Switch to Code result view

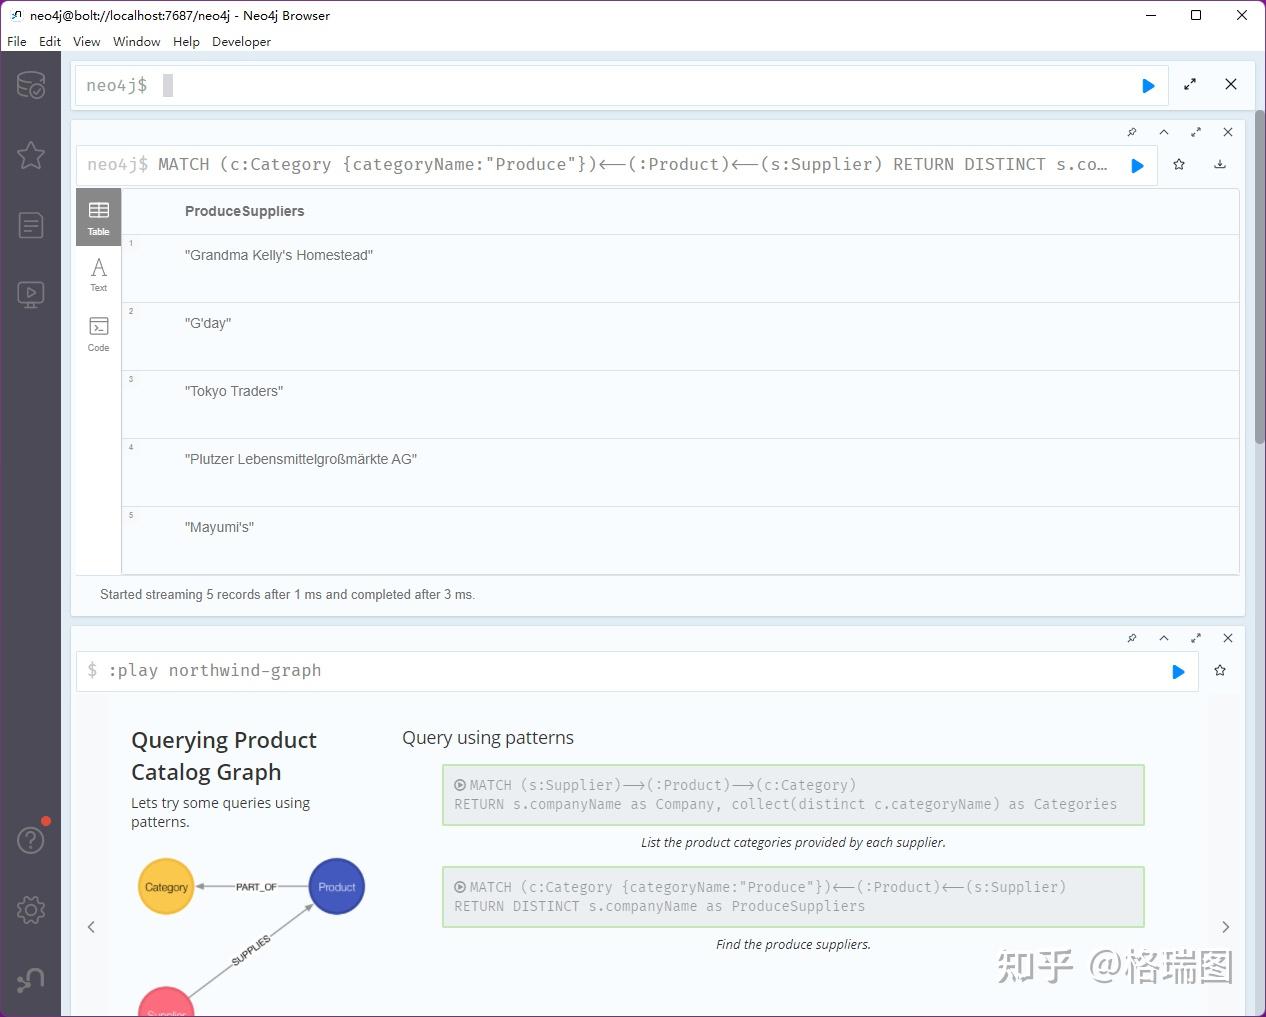coord(98,335)
